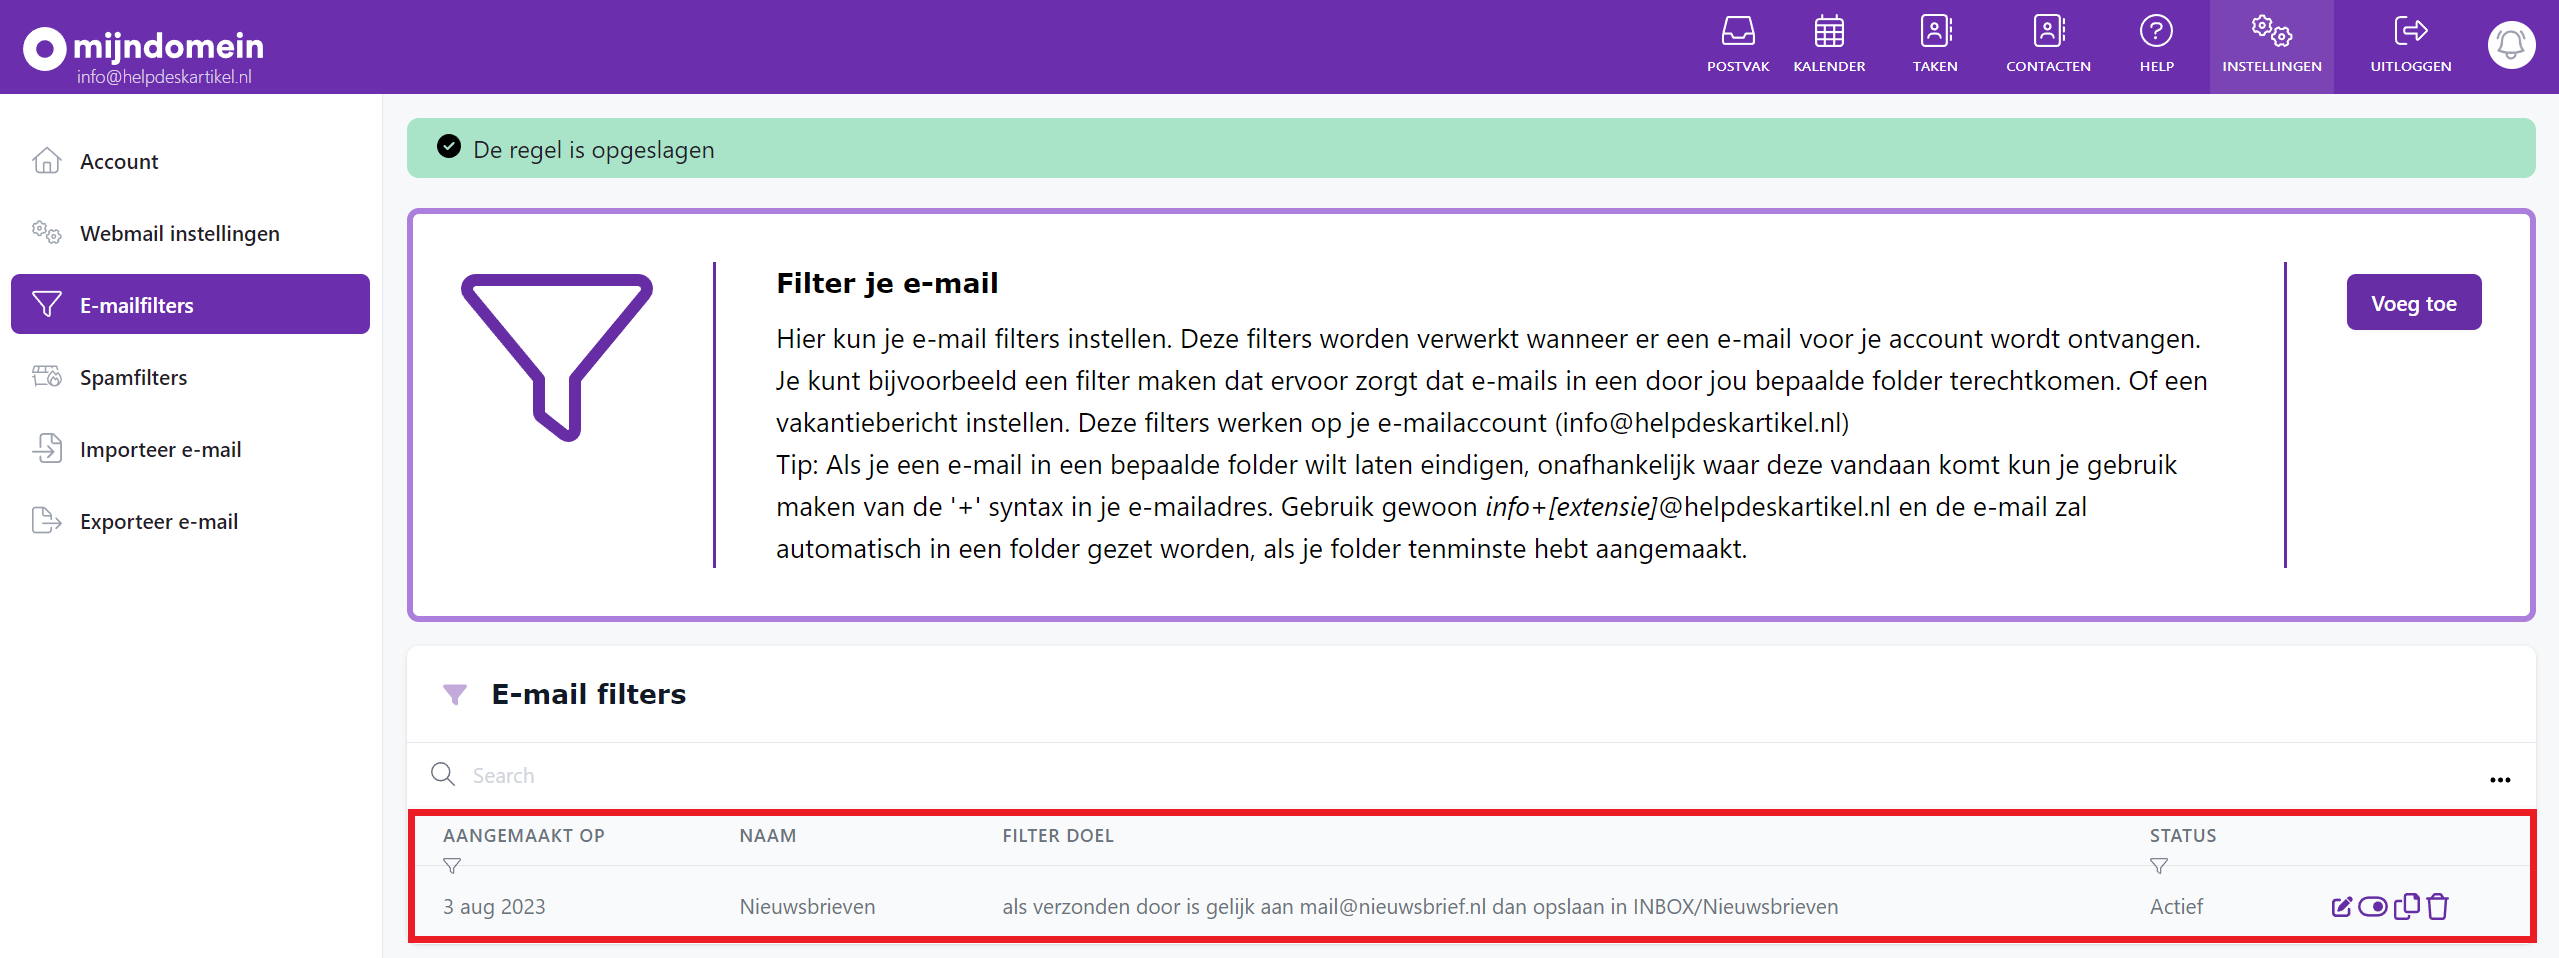Image resolution: width=2559 pixels, height=958 pixels.
Task: Sort by the Naam column header
Action: pos(767,836)
